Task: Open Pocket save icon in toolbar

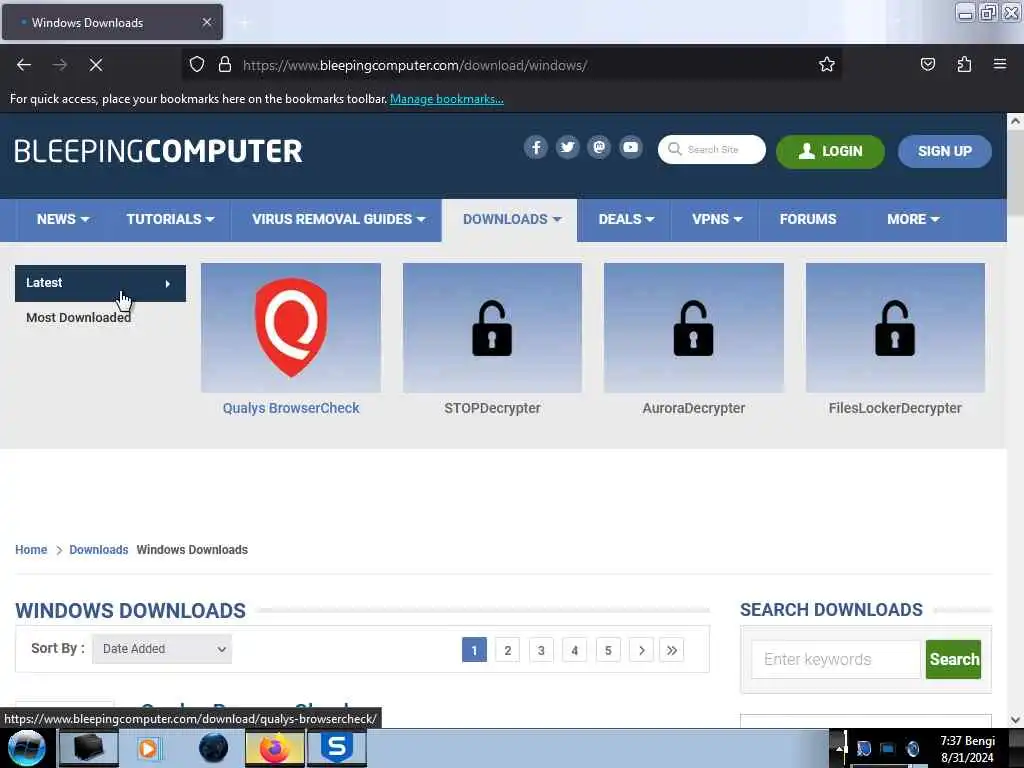Action: point(927,65)
